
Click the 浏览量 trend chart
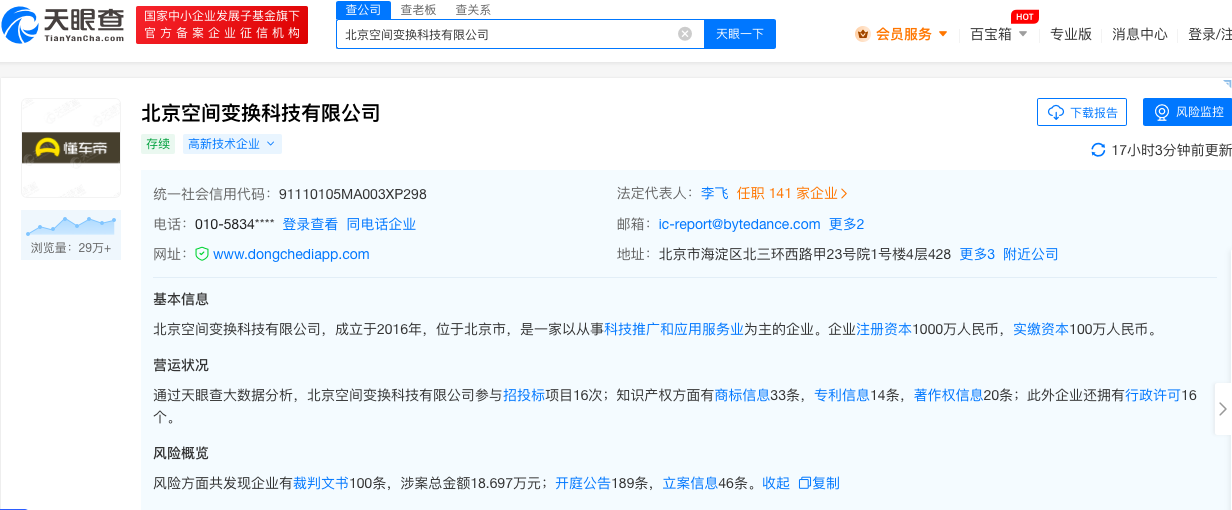[71, 225]
